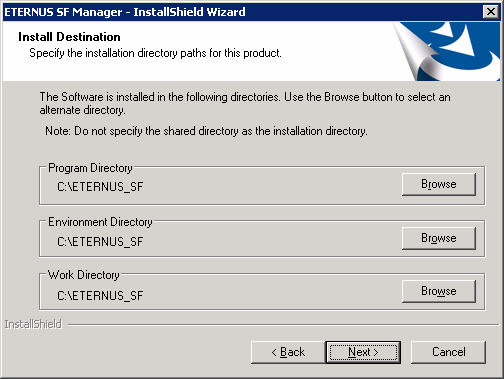Click the Environment Directory group label
The height and width of the screenshot is (379, 504).
point(100,222)
